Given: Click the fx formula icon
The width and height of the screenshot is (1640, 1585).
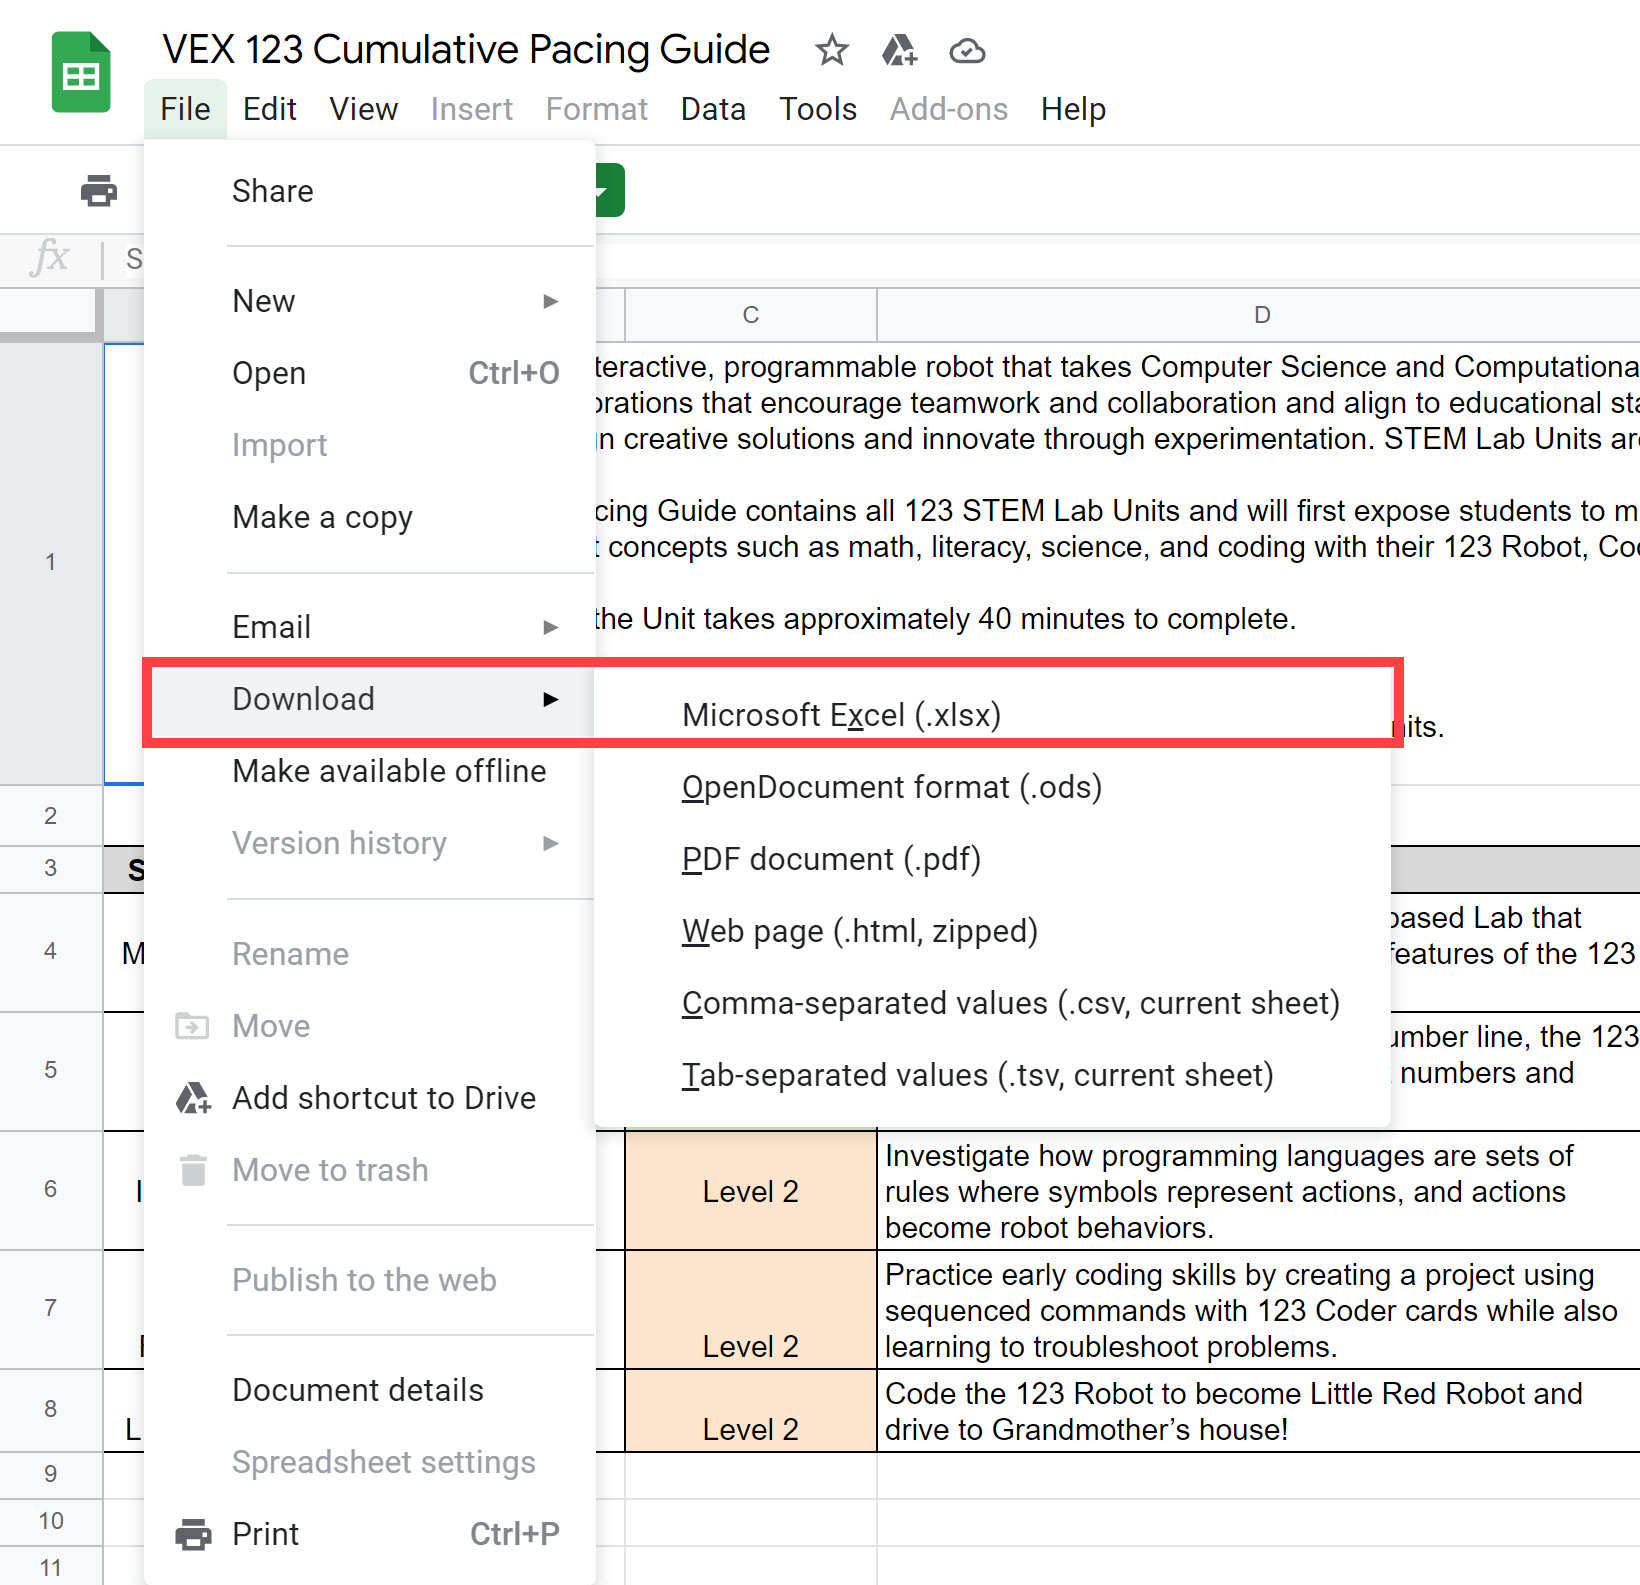Looking at the screenshot, I should click(52, 259).
